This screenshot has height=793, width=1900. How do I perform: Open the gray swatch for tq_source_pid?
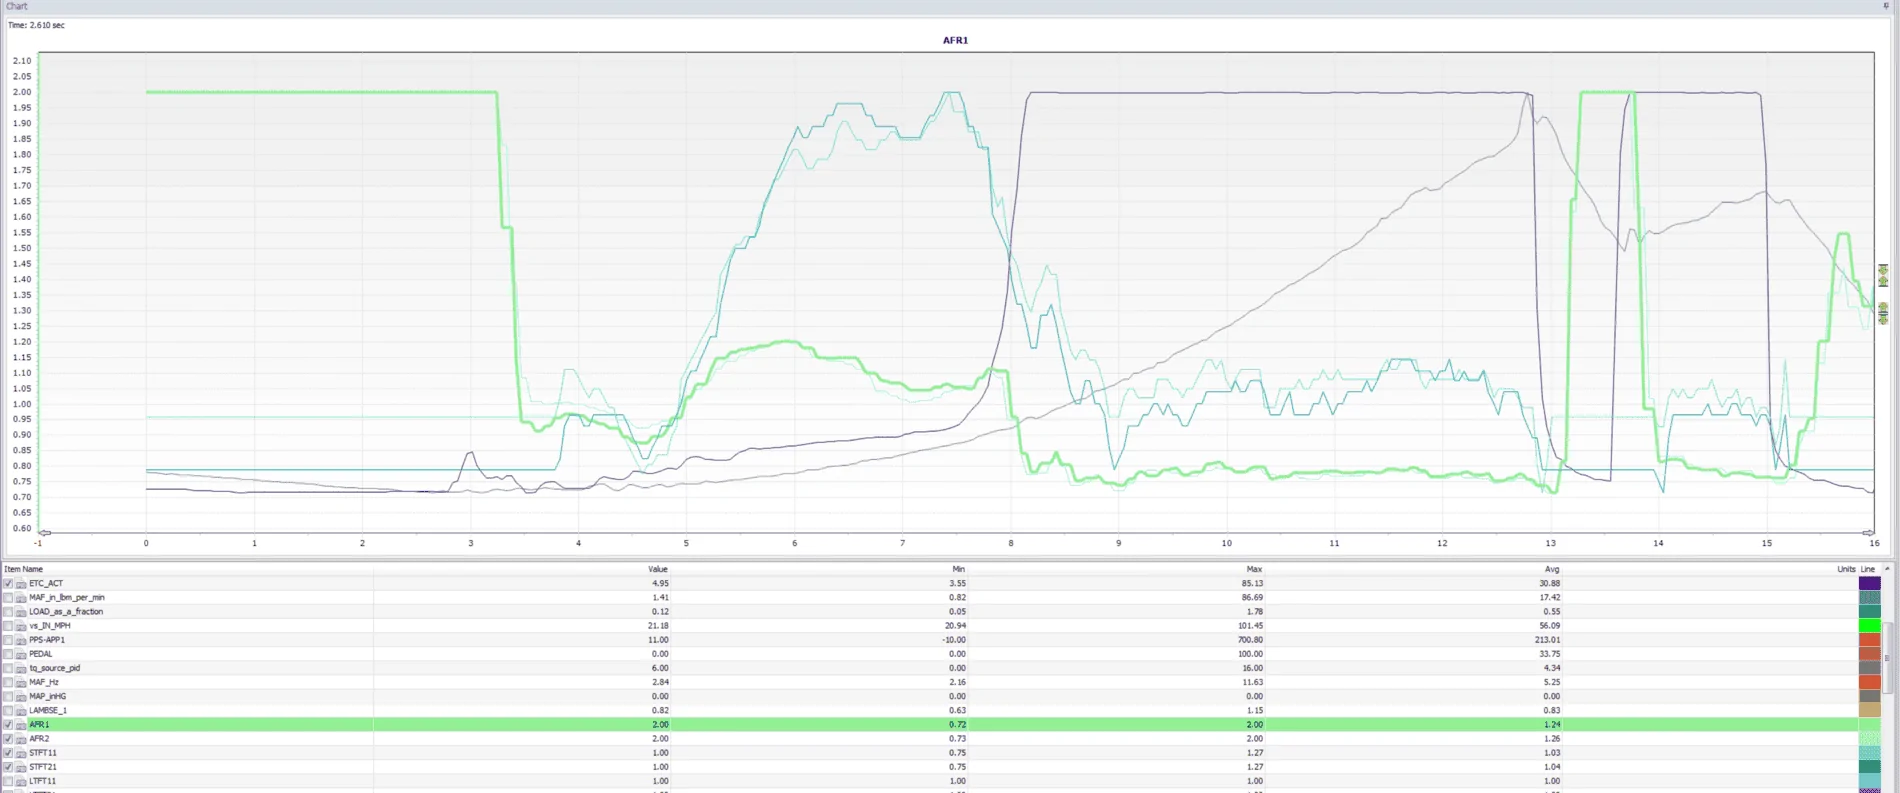(x=1869, y=668)
